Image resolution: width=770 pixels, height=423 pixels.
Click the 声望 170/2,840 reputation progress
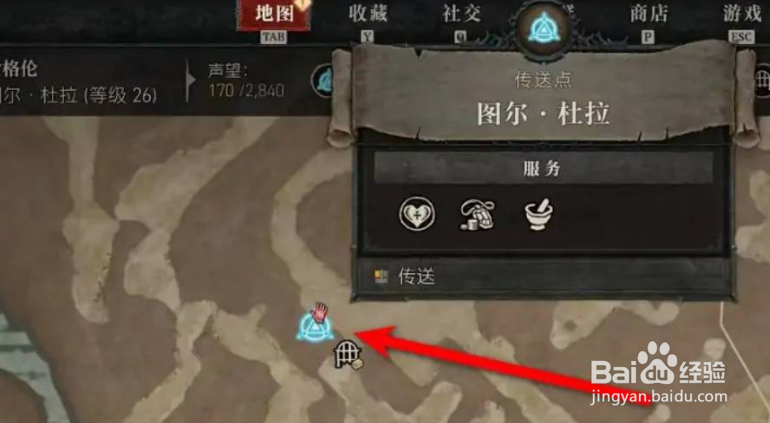click(246, 81)
